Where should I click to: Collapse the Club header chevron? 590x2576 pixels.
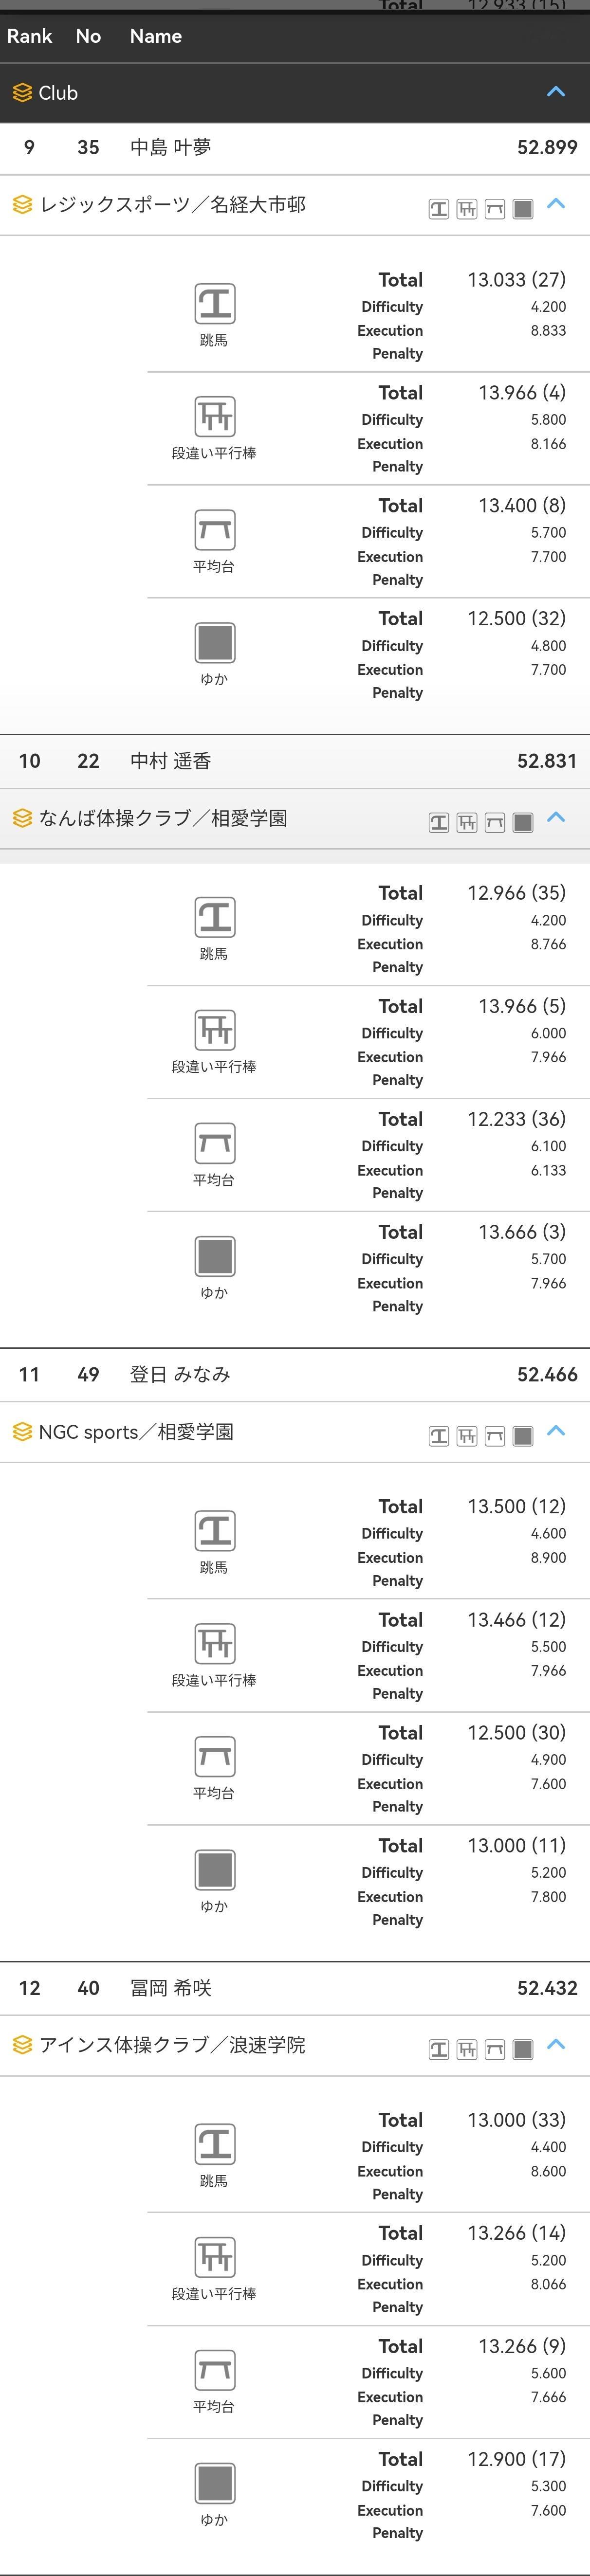click(x=556, y=92)
